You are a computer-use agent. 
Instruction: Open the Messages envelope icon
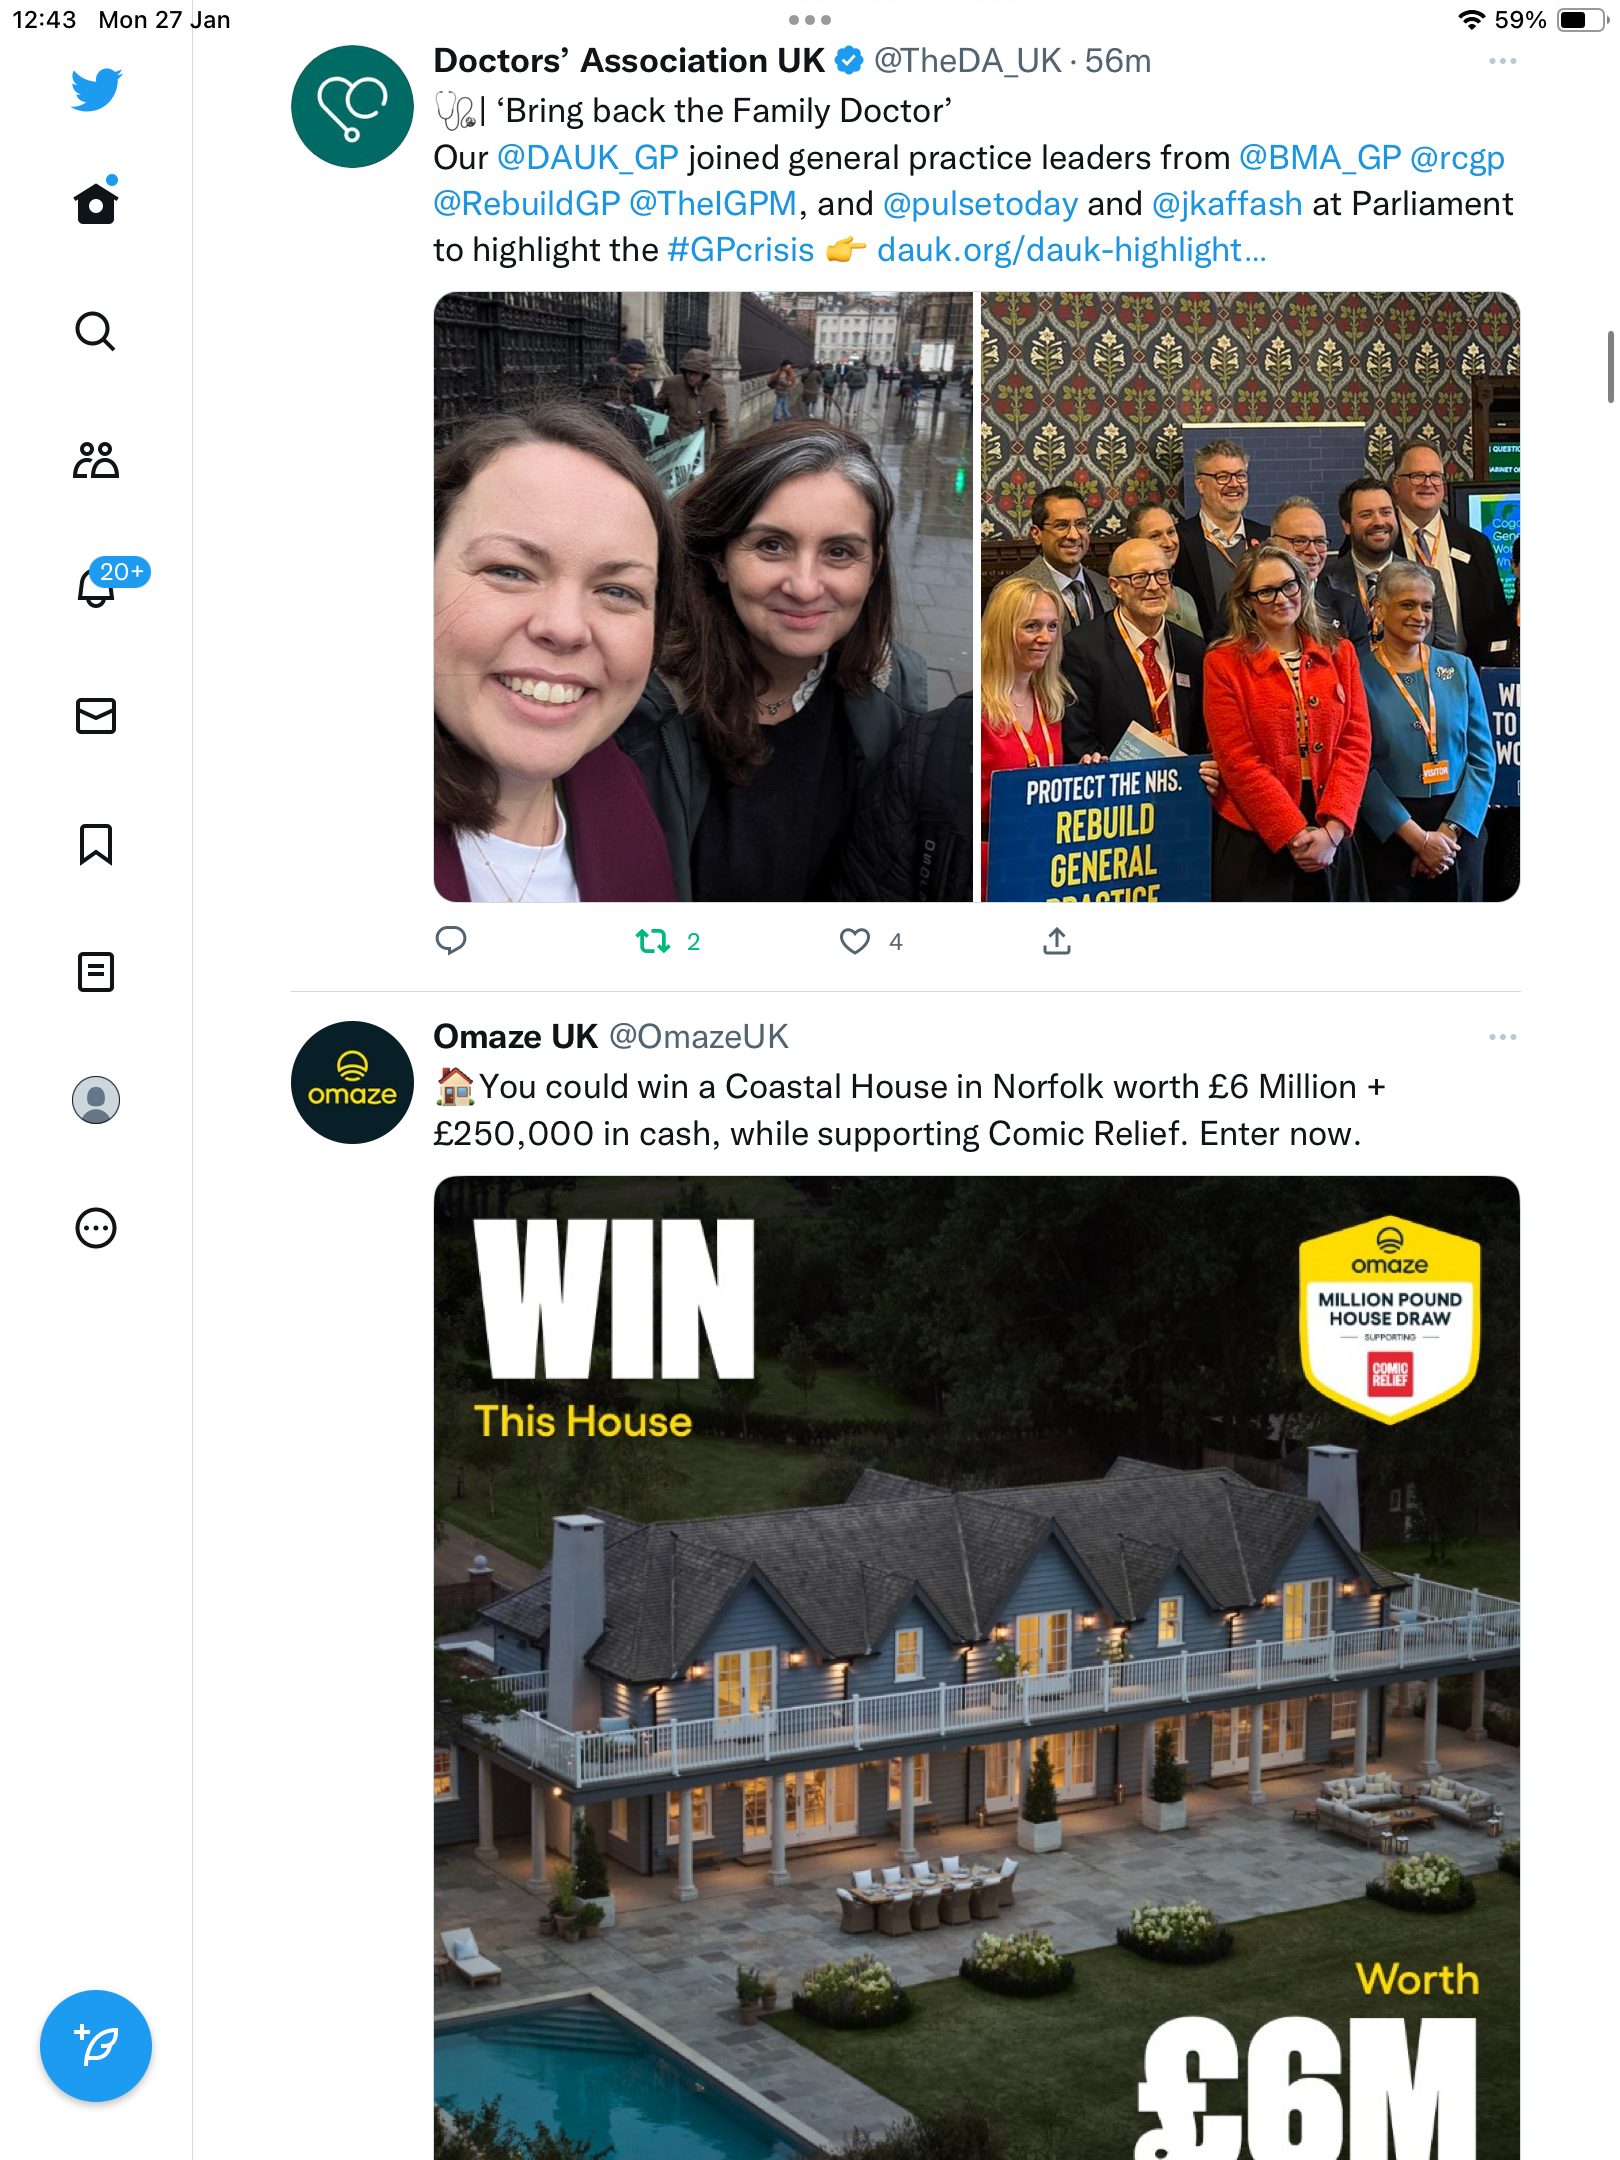(x=96, y=716)
